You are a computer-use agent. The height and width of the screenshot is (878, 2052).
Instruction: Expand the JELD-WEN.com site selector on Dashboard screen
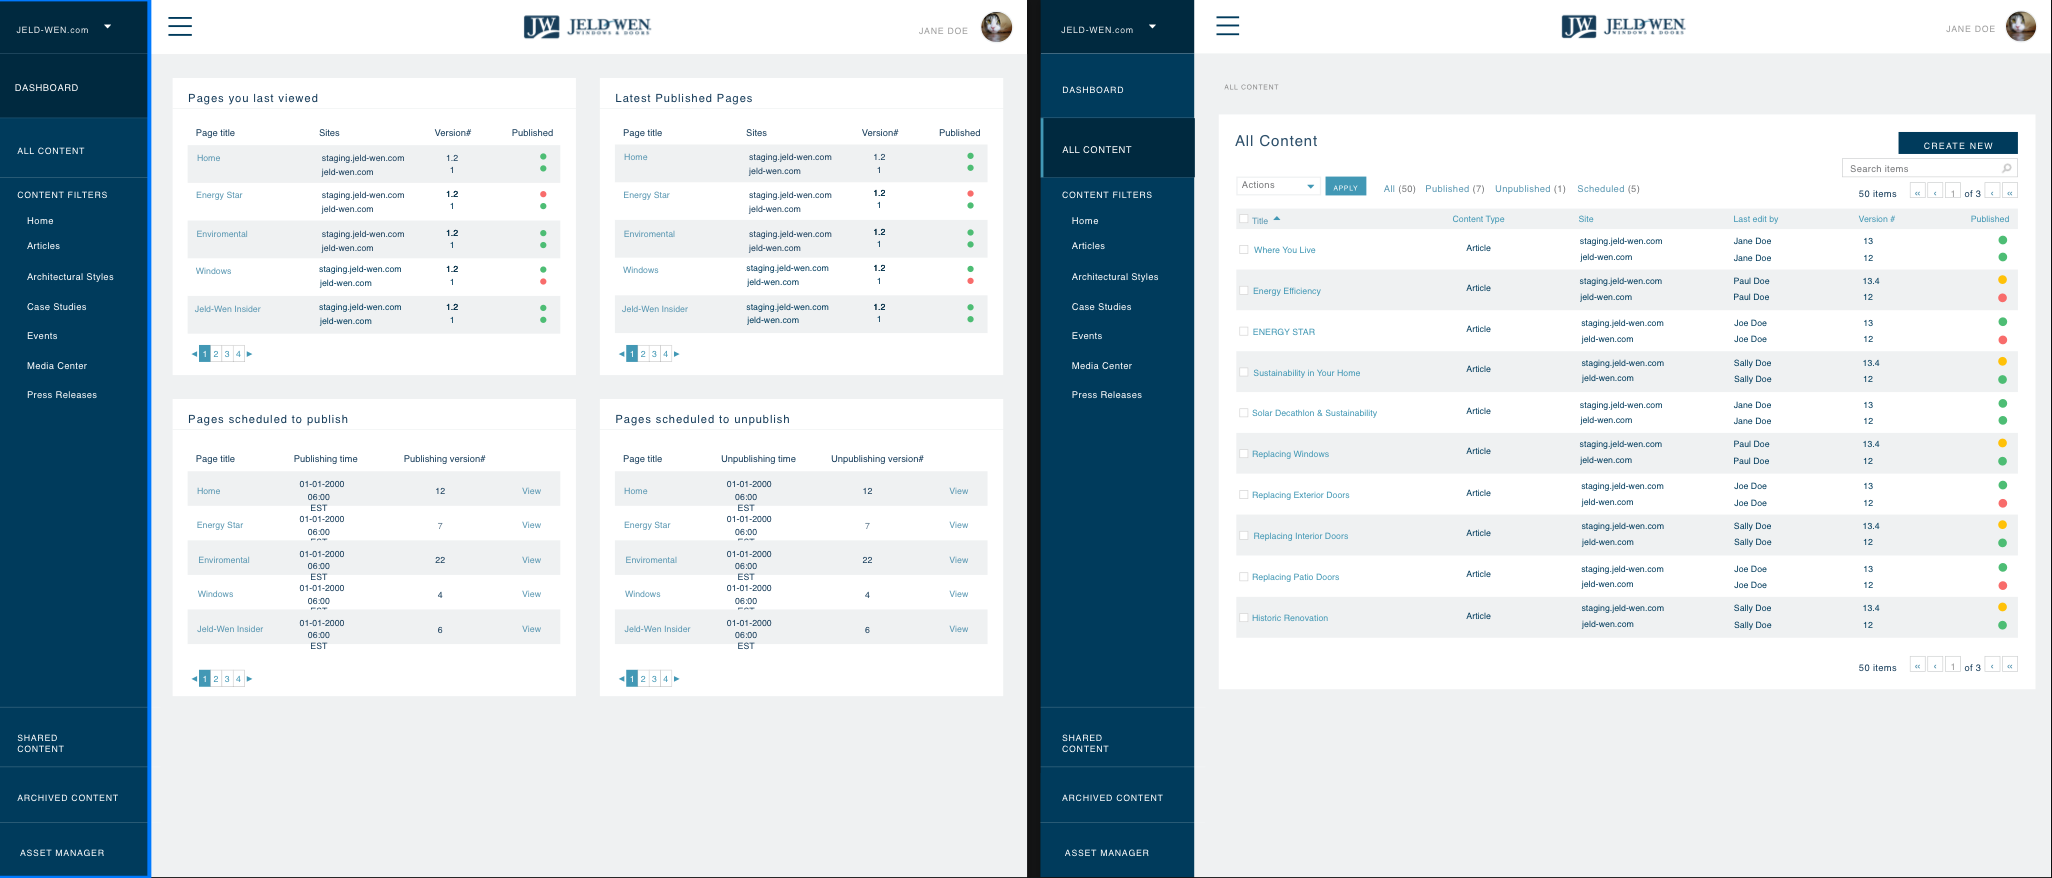coord(107,27)
